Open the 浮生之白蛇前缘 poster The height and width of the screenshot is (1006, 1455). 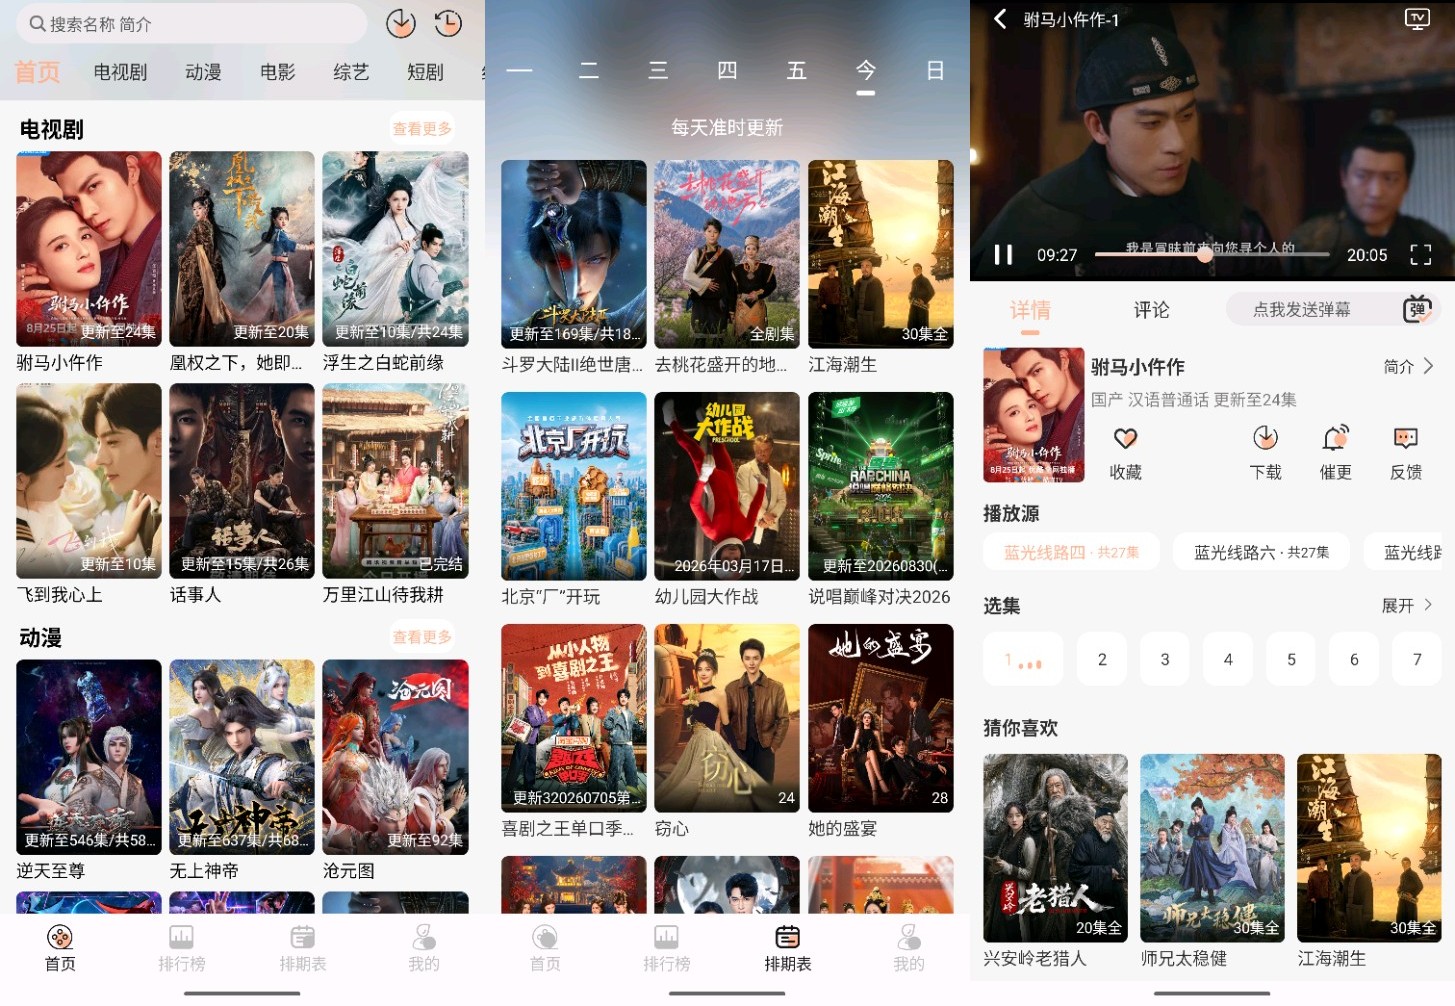[395, 249]
